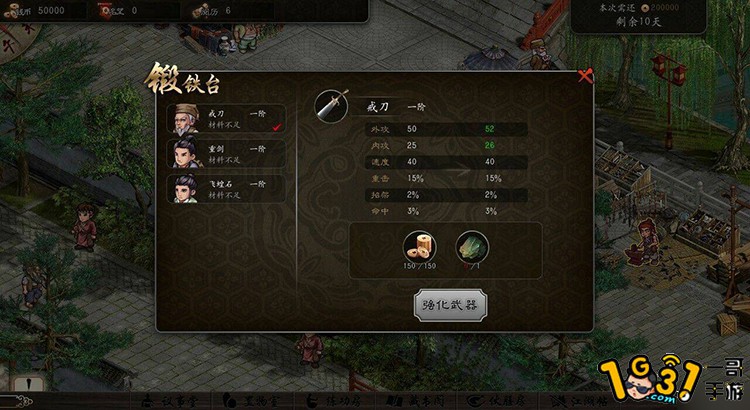Click the sword weapon icon in details

331,106
